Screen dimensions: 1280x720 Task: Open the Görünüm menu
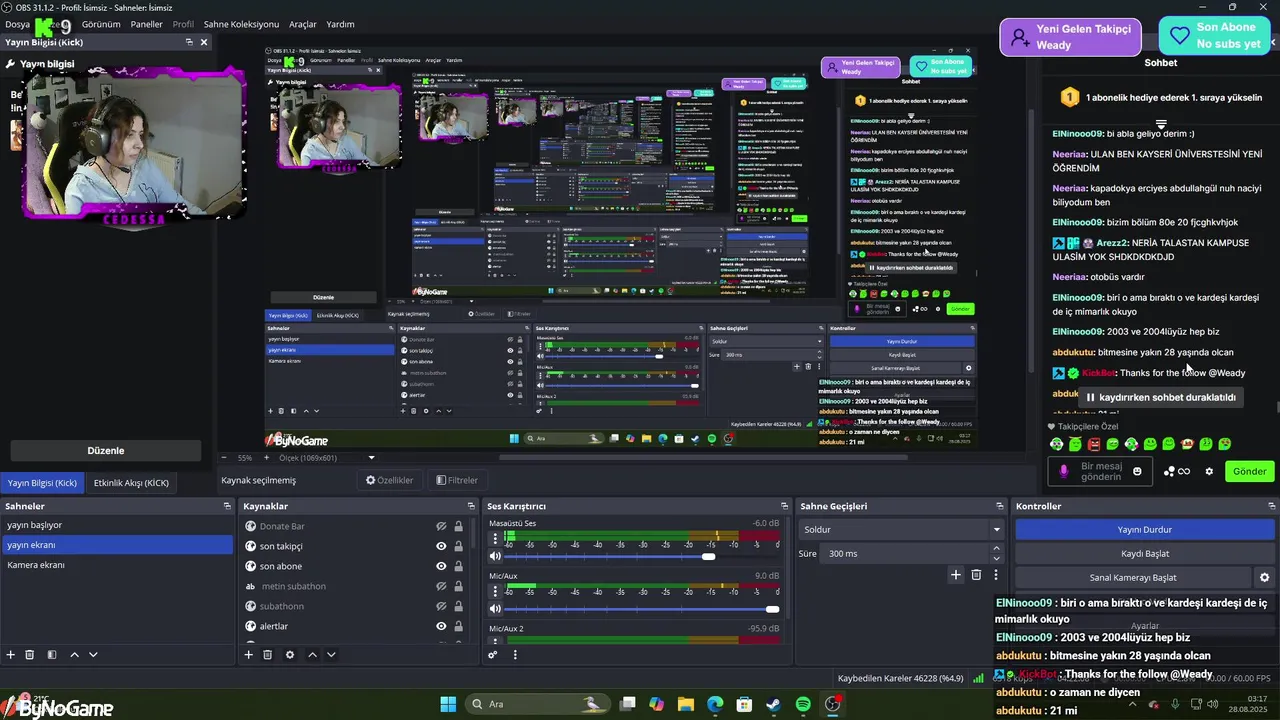(x=101, y=24)
